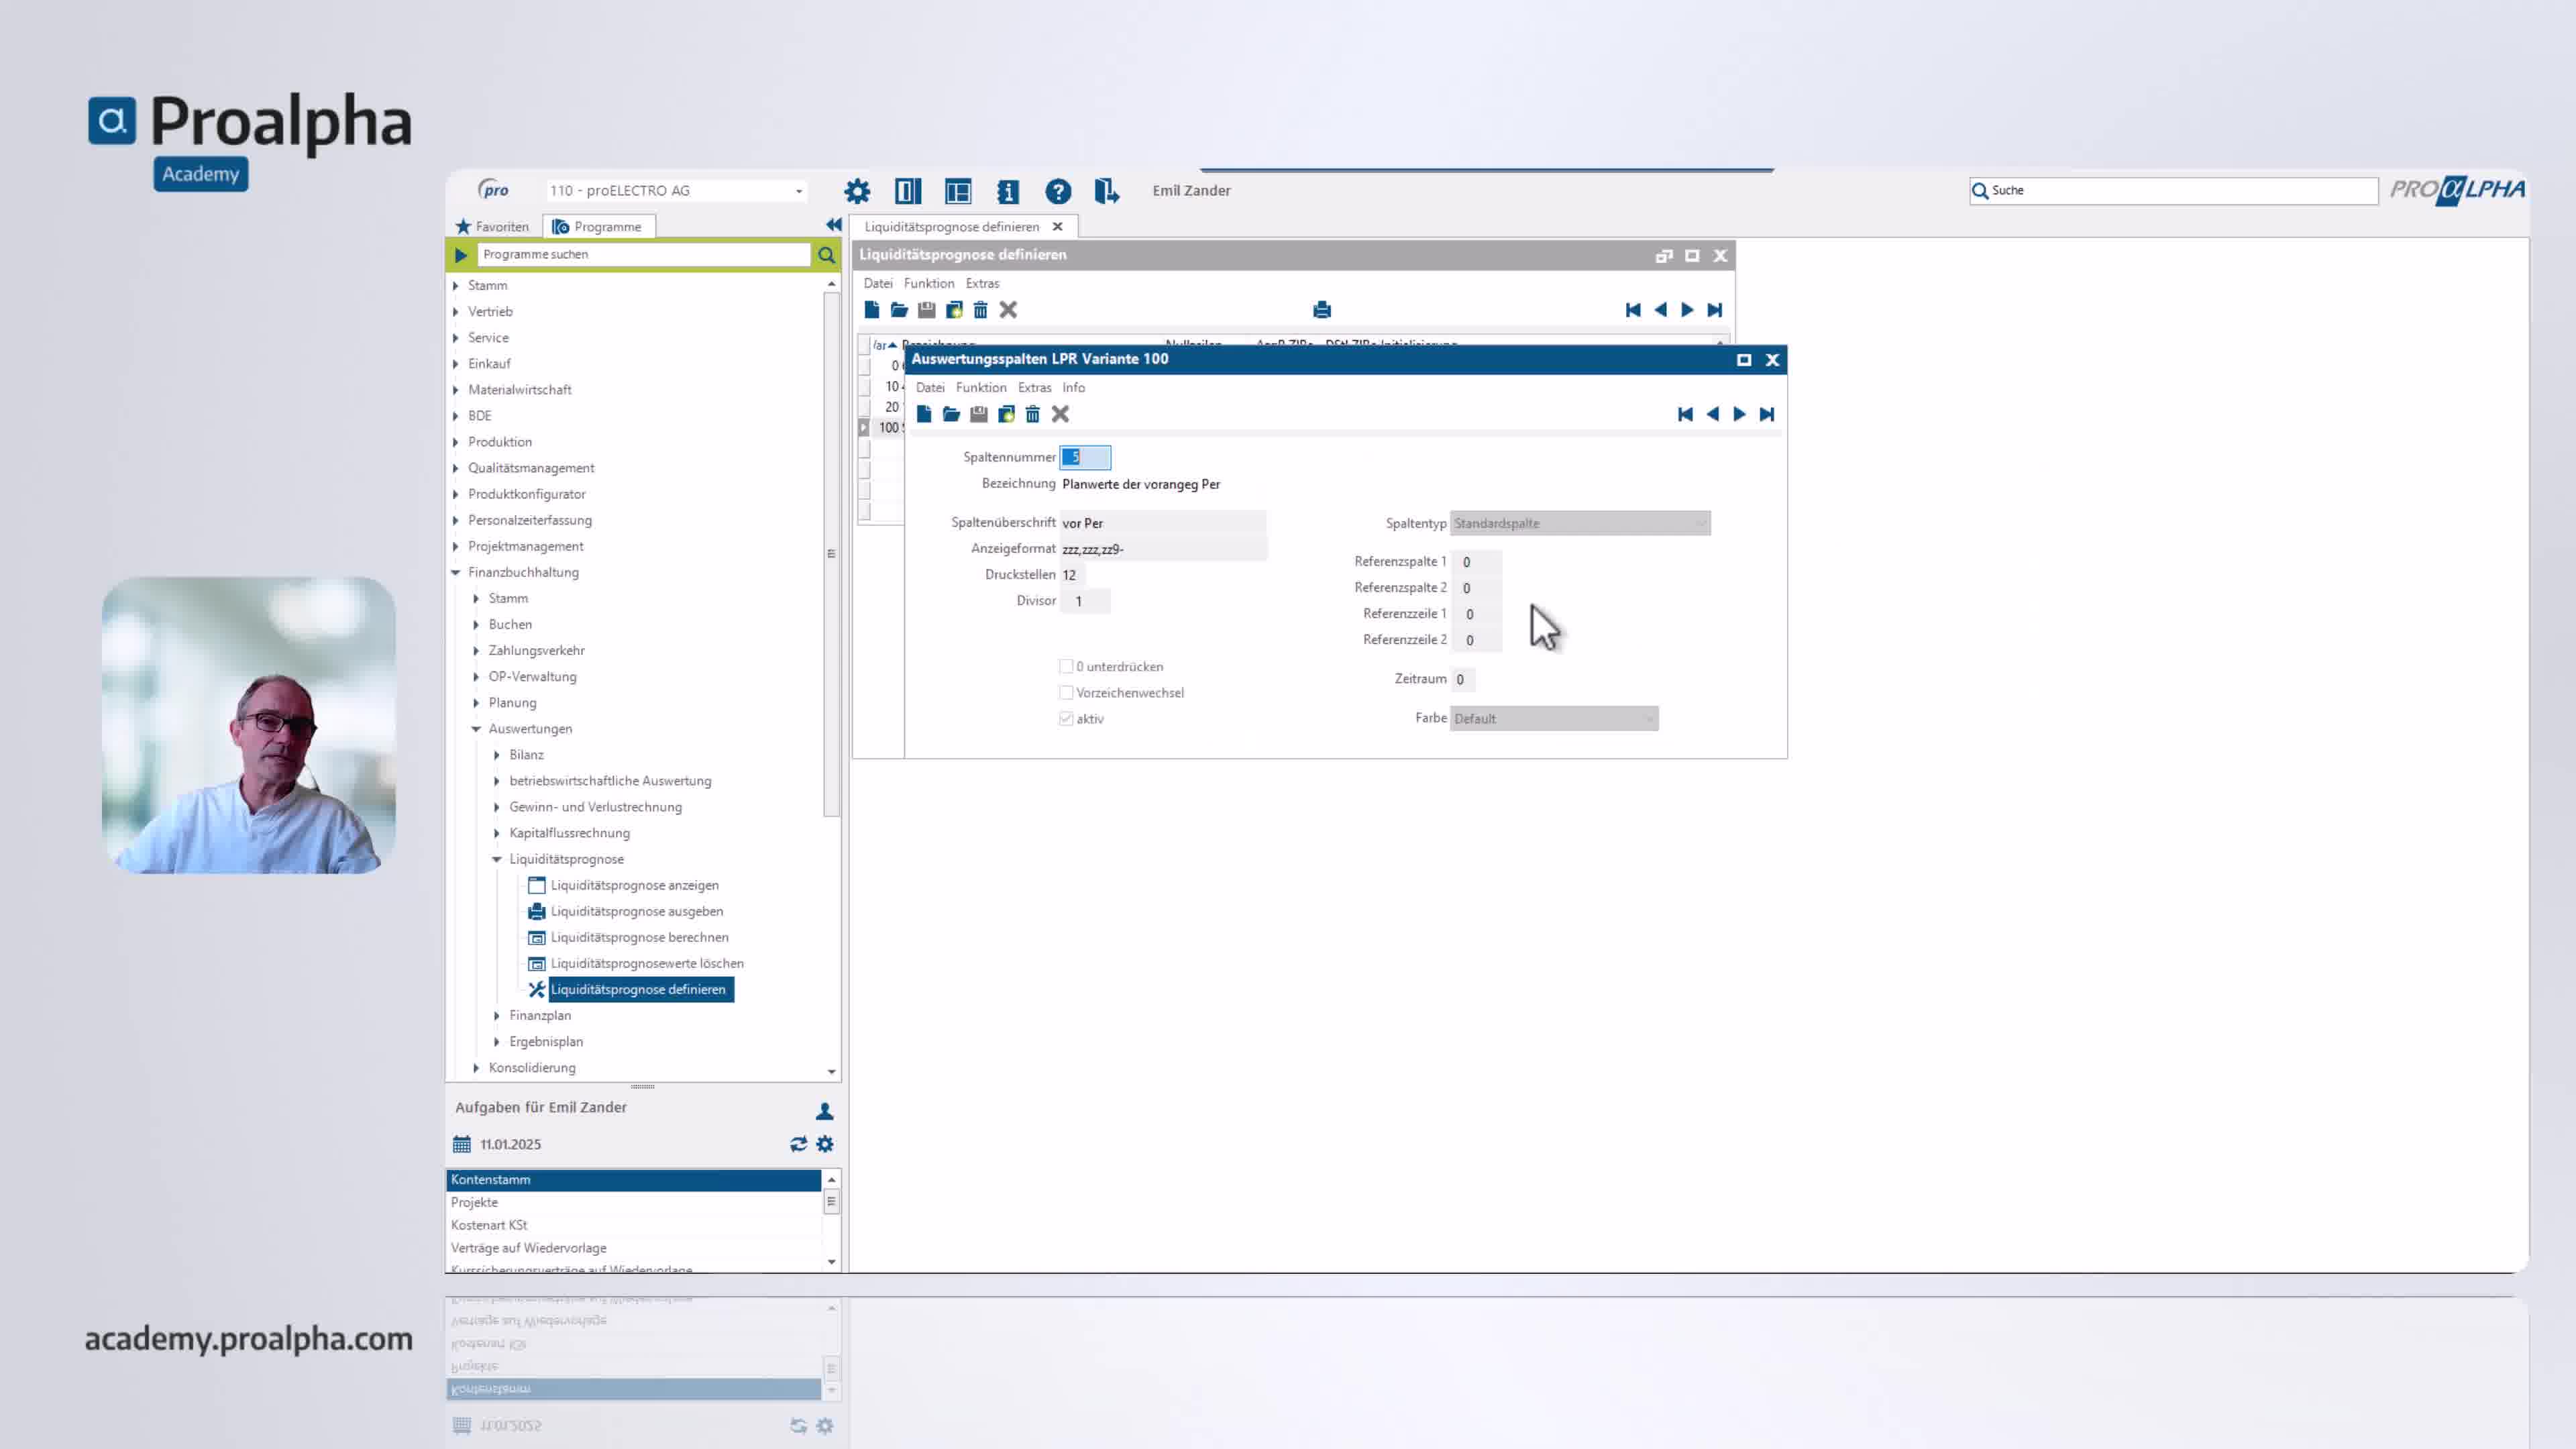
Task: Click into the Spaltenüberschrift field
Action: click(x=1162, y=523)
